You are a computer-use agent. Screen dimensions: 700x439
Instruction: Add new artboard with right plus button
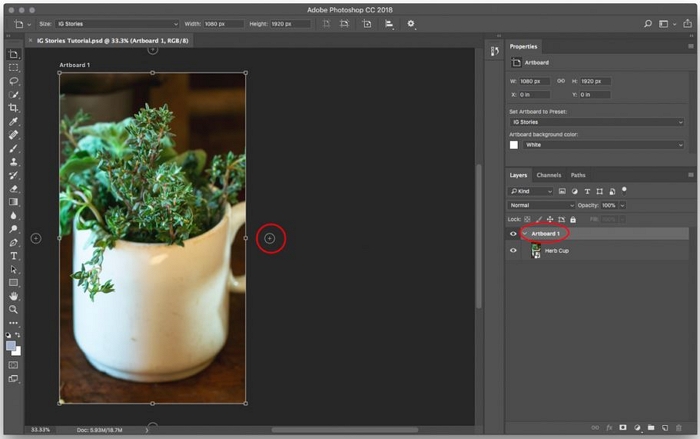click(x=269, y=238)
